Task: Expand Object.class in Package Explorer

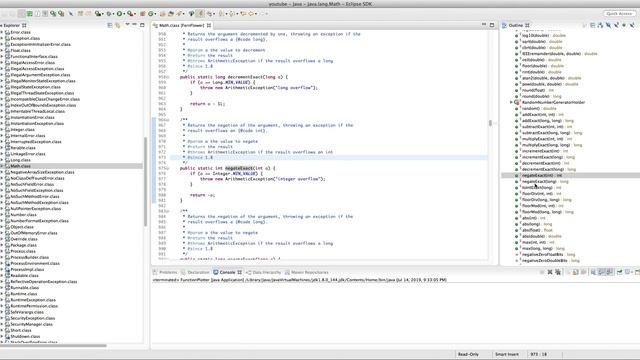Action: (x=2, y=227)
